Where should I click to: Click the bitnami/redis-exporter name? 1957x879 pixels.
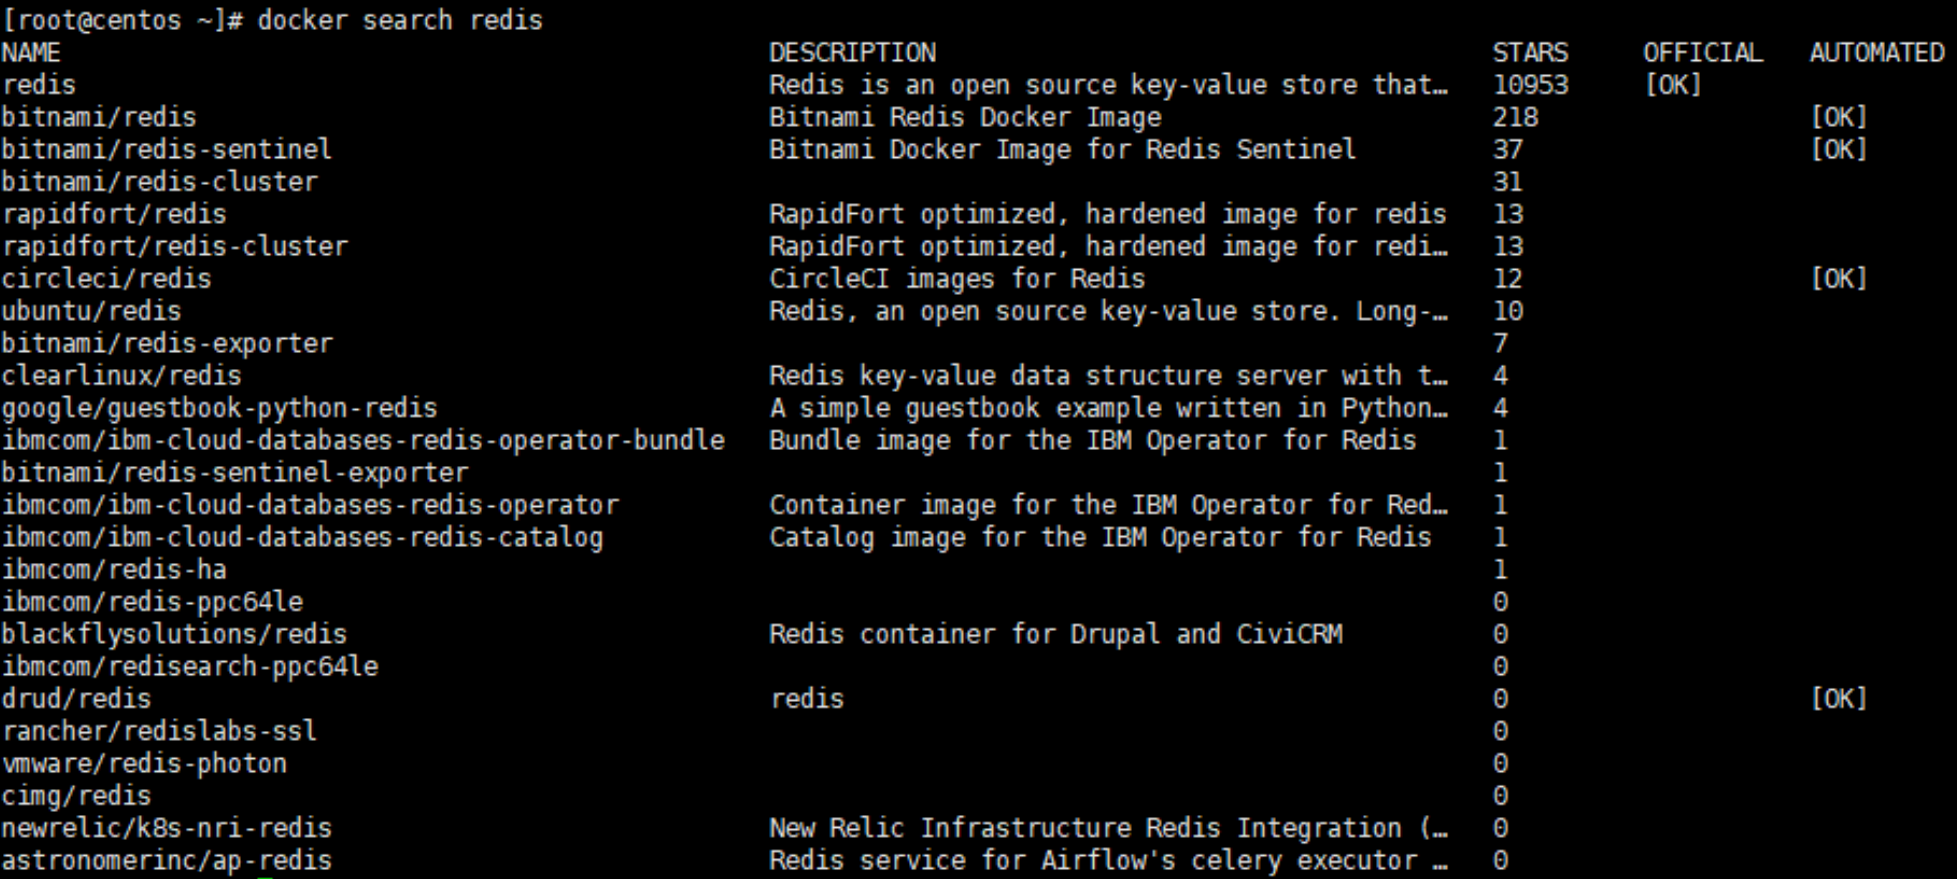[x=167, y=343]
